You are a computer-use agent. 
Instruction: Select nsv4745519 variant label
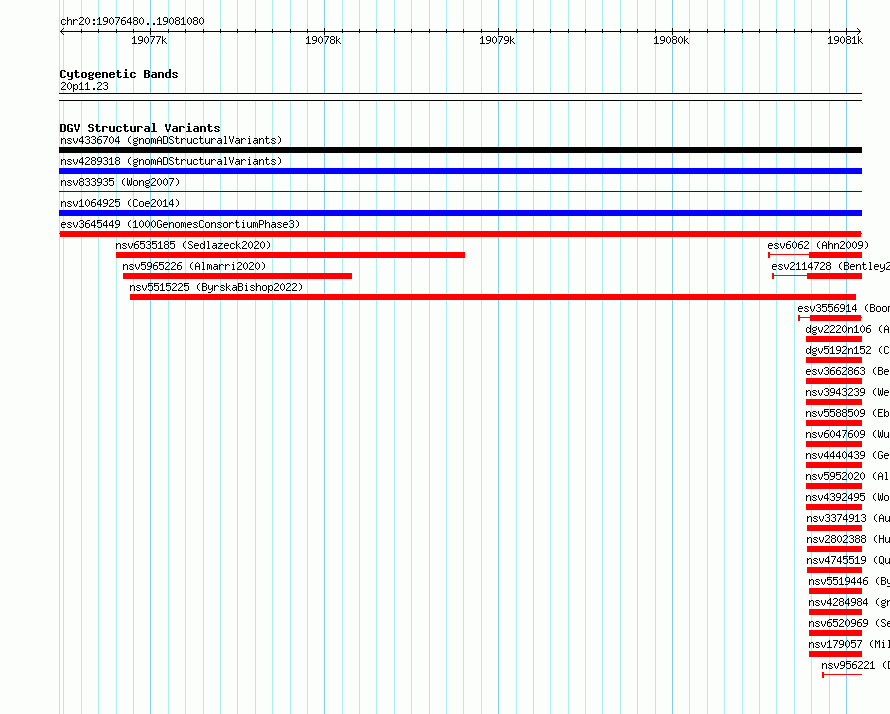coord(848,560)
